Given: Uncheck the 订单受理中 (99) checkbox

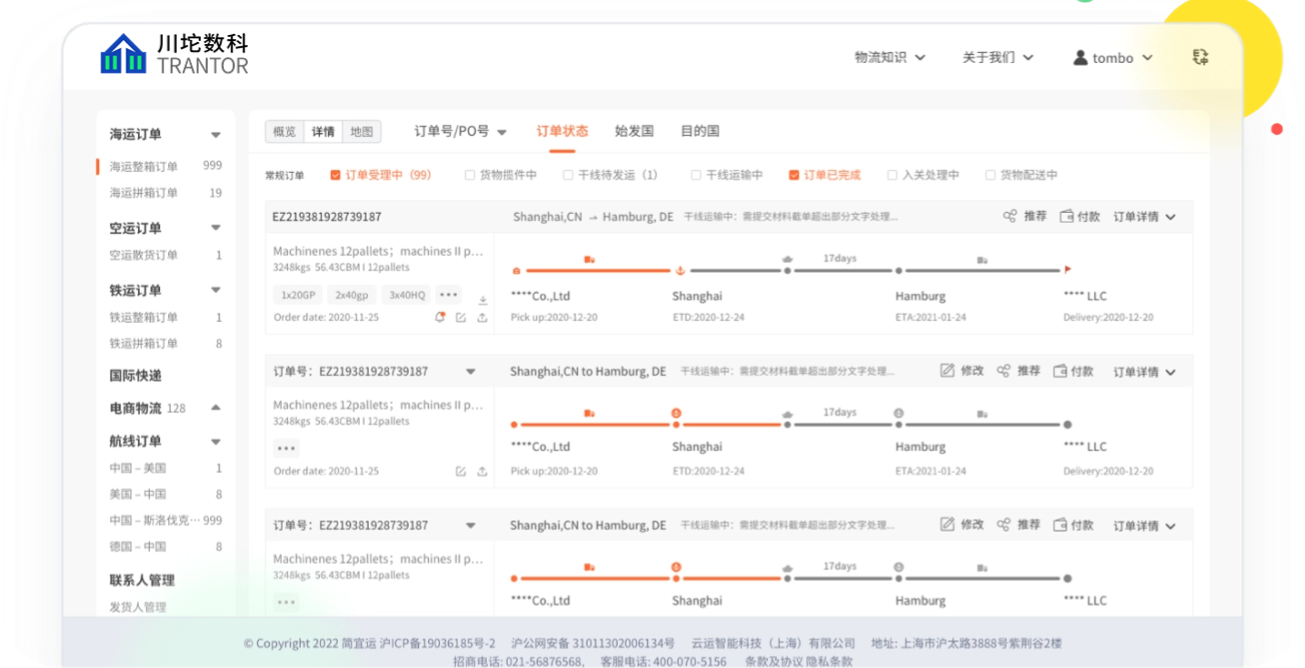Looking at the screenshot, I should (x=336, y=175).
